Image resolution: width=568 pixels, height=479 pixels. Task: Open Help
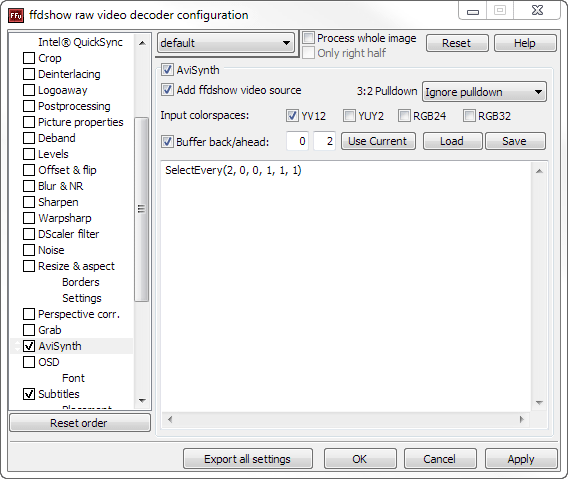(525, 43)
